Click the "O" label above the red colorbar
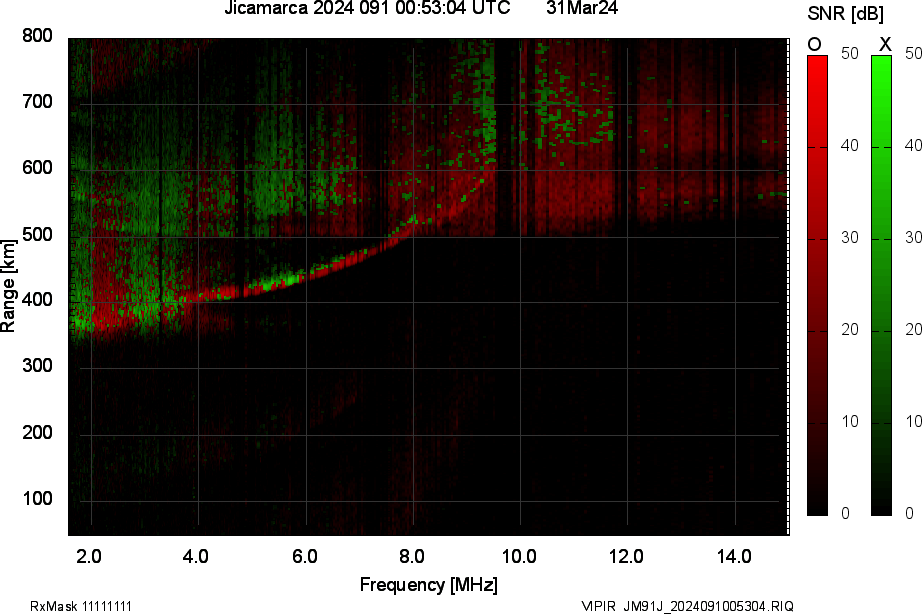The image size is (922, 614). click(x=815, y=44)
